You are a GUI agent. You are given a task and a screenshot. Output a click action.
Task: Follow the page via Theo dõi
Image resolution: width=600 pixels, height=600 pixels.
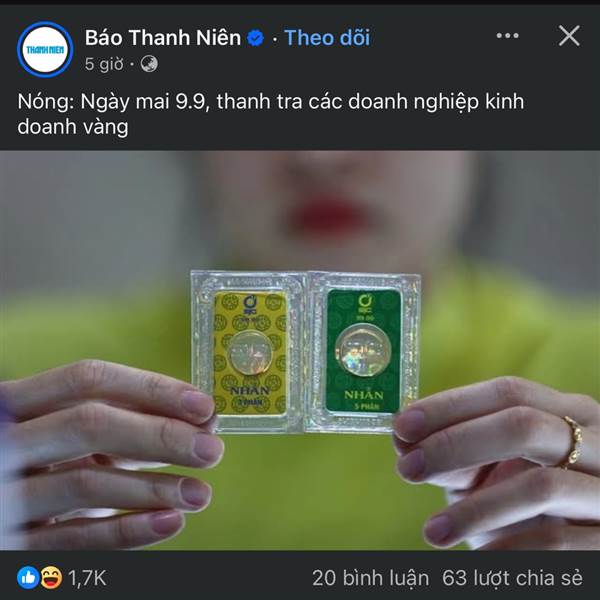[x=328, y=38]
